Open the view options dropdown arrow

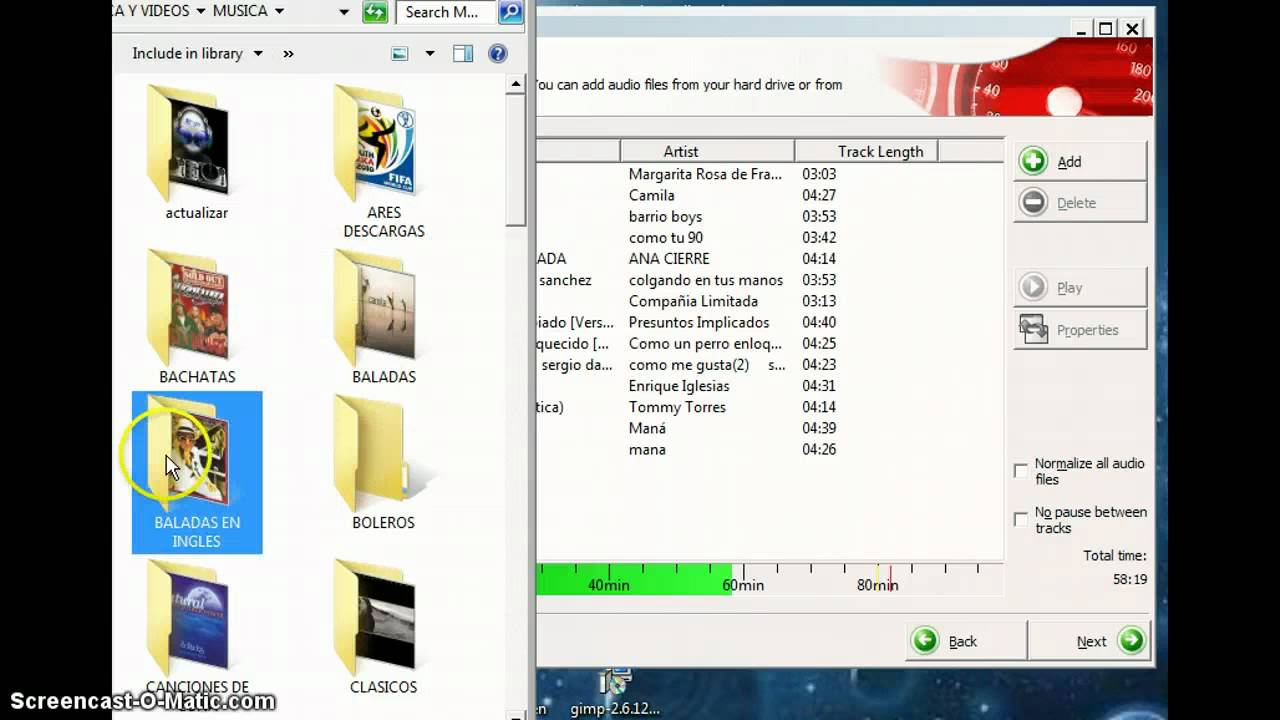(430, 54)
